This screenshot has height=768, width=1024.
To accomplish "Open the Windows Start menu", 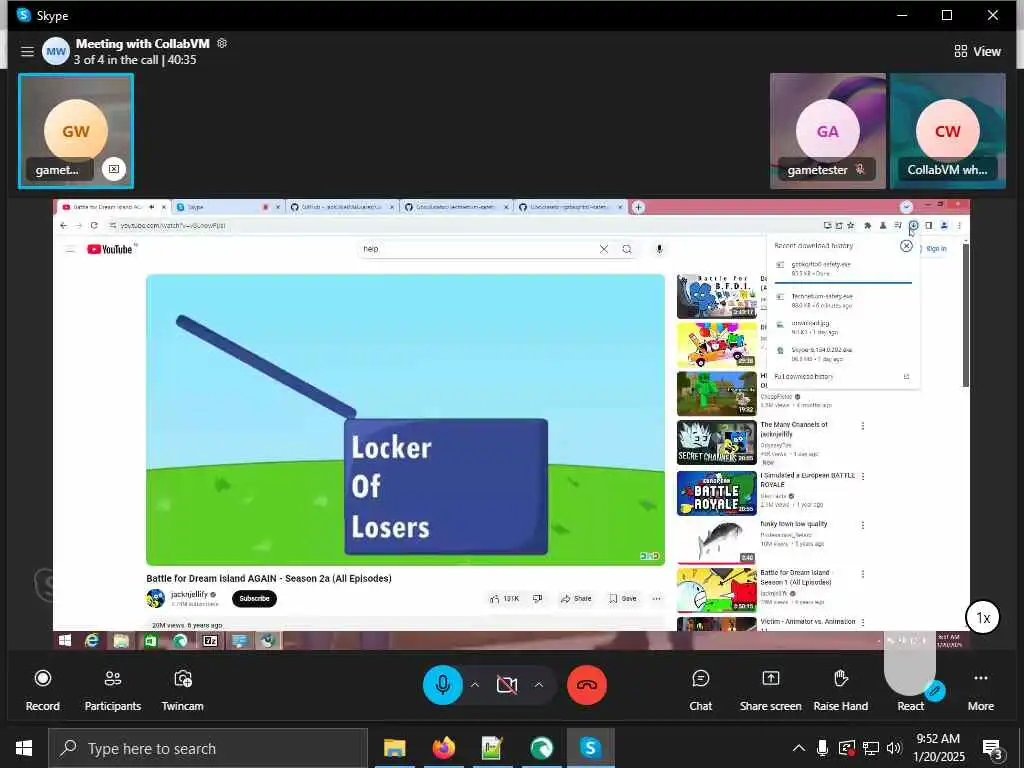I will pyautogui.click(x=24, y=748).
